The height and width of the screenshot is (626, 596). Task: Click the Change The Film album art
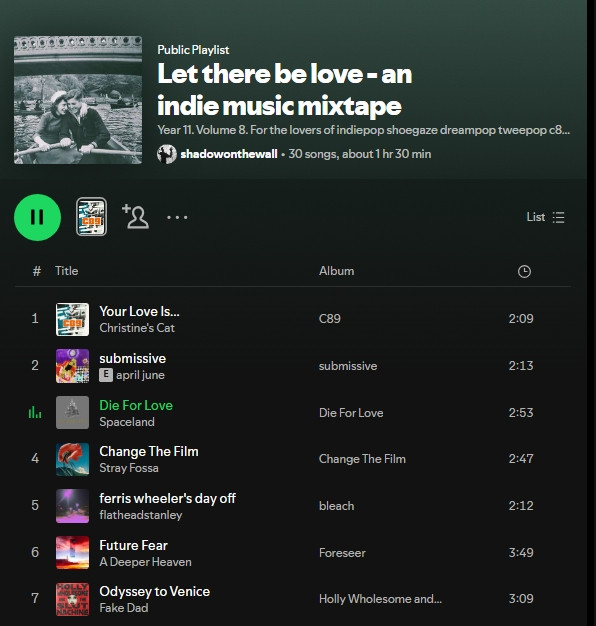(x=72, y=459)
